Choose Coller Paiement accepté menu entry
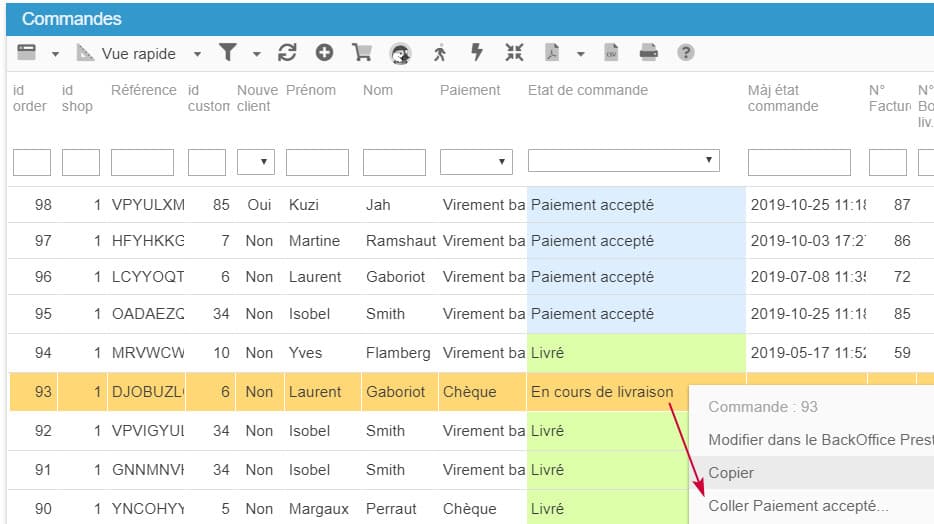This screenshot has width=934, height=524. point(798,506)
